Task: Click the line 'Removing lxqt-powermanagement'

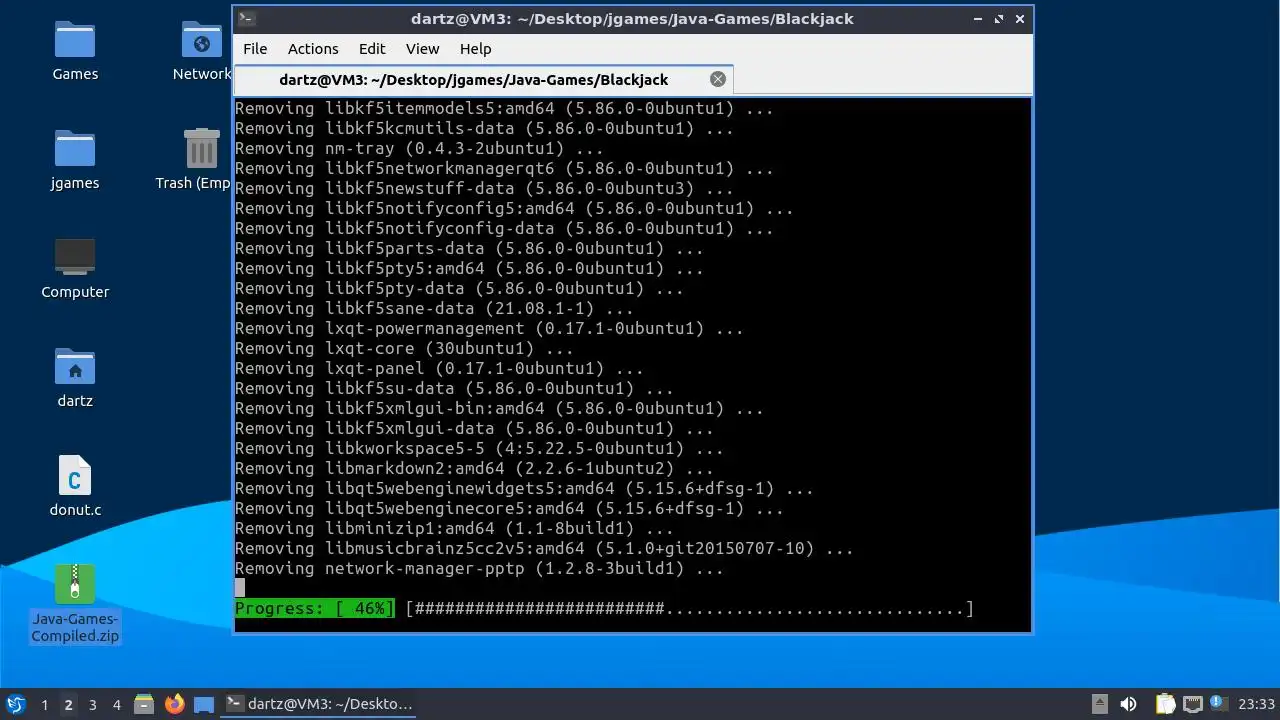Action: (x=489, y=328)
